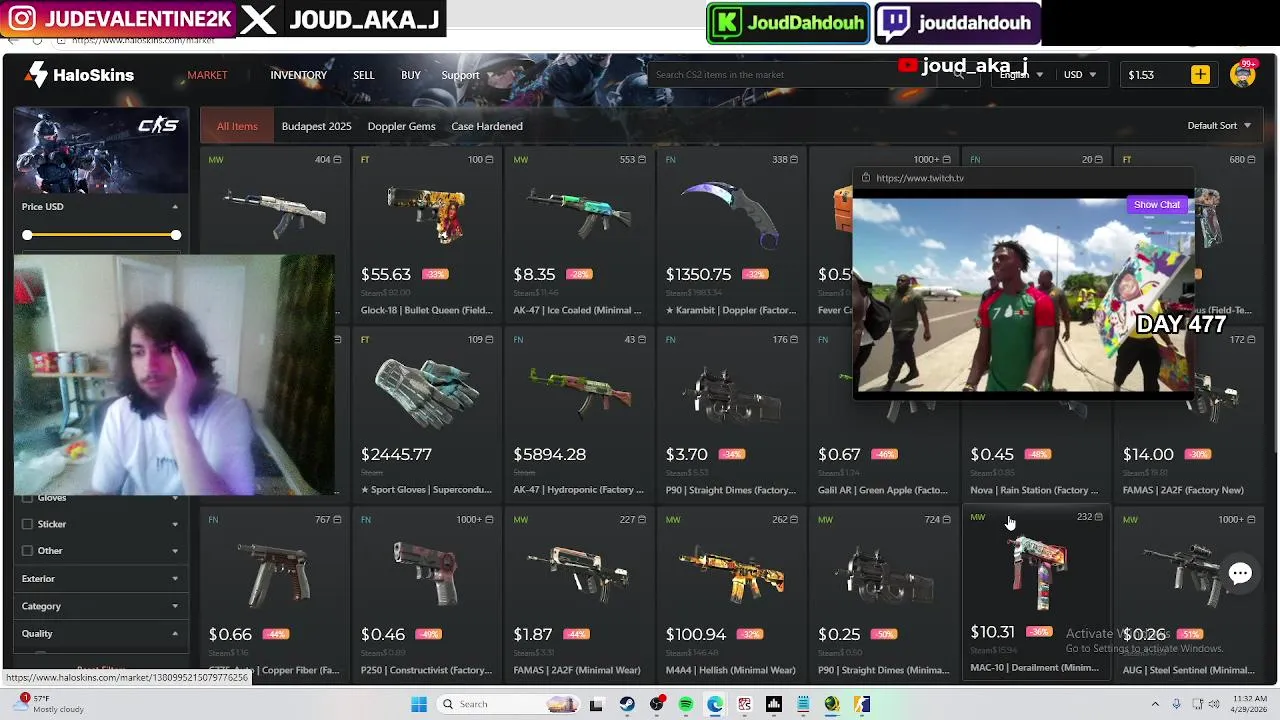The image size is (1280, 720).
Task: Click the discount badge next to $1350.75
Action: 755,274
